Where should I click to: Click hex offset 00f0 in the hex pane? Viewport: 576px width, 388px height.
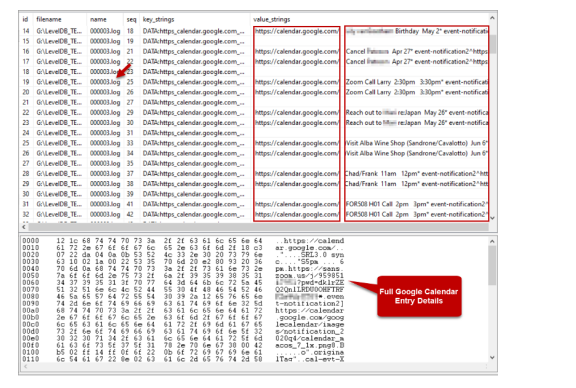click(30, 345)
